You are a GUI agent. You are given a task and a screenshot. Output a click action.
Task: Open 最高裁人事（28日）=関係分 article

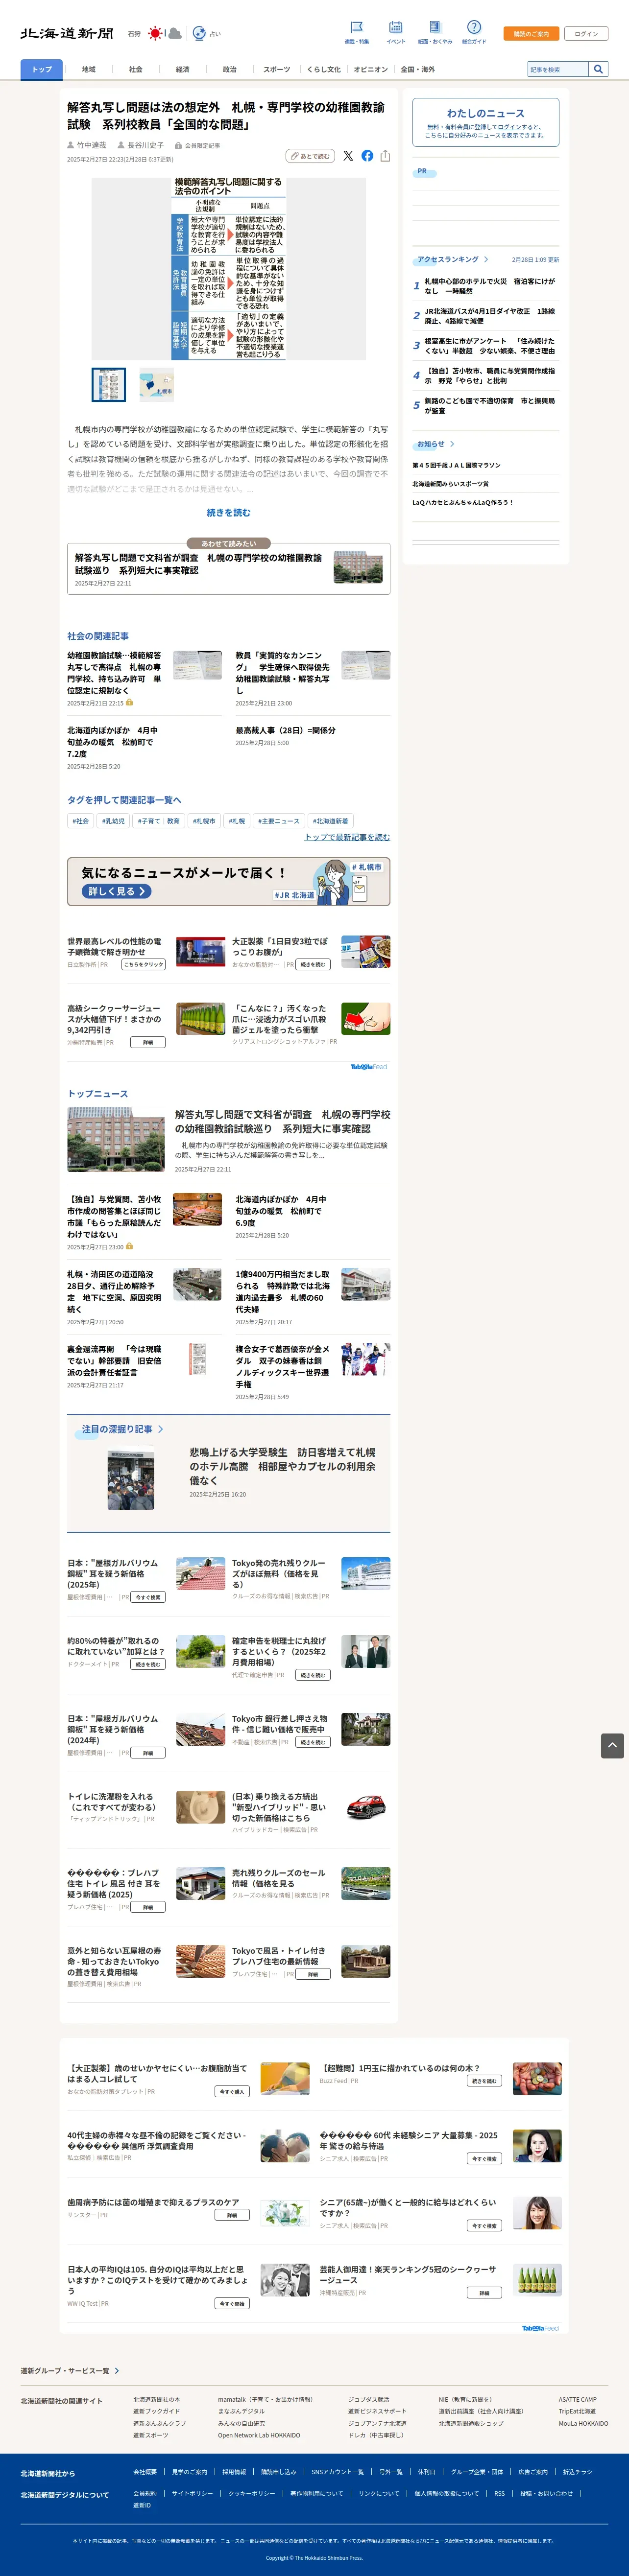coord(285,730)
